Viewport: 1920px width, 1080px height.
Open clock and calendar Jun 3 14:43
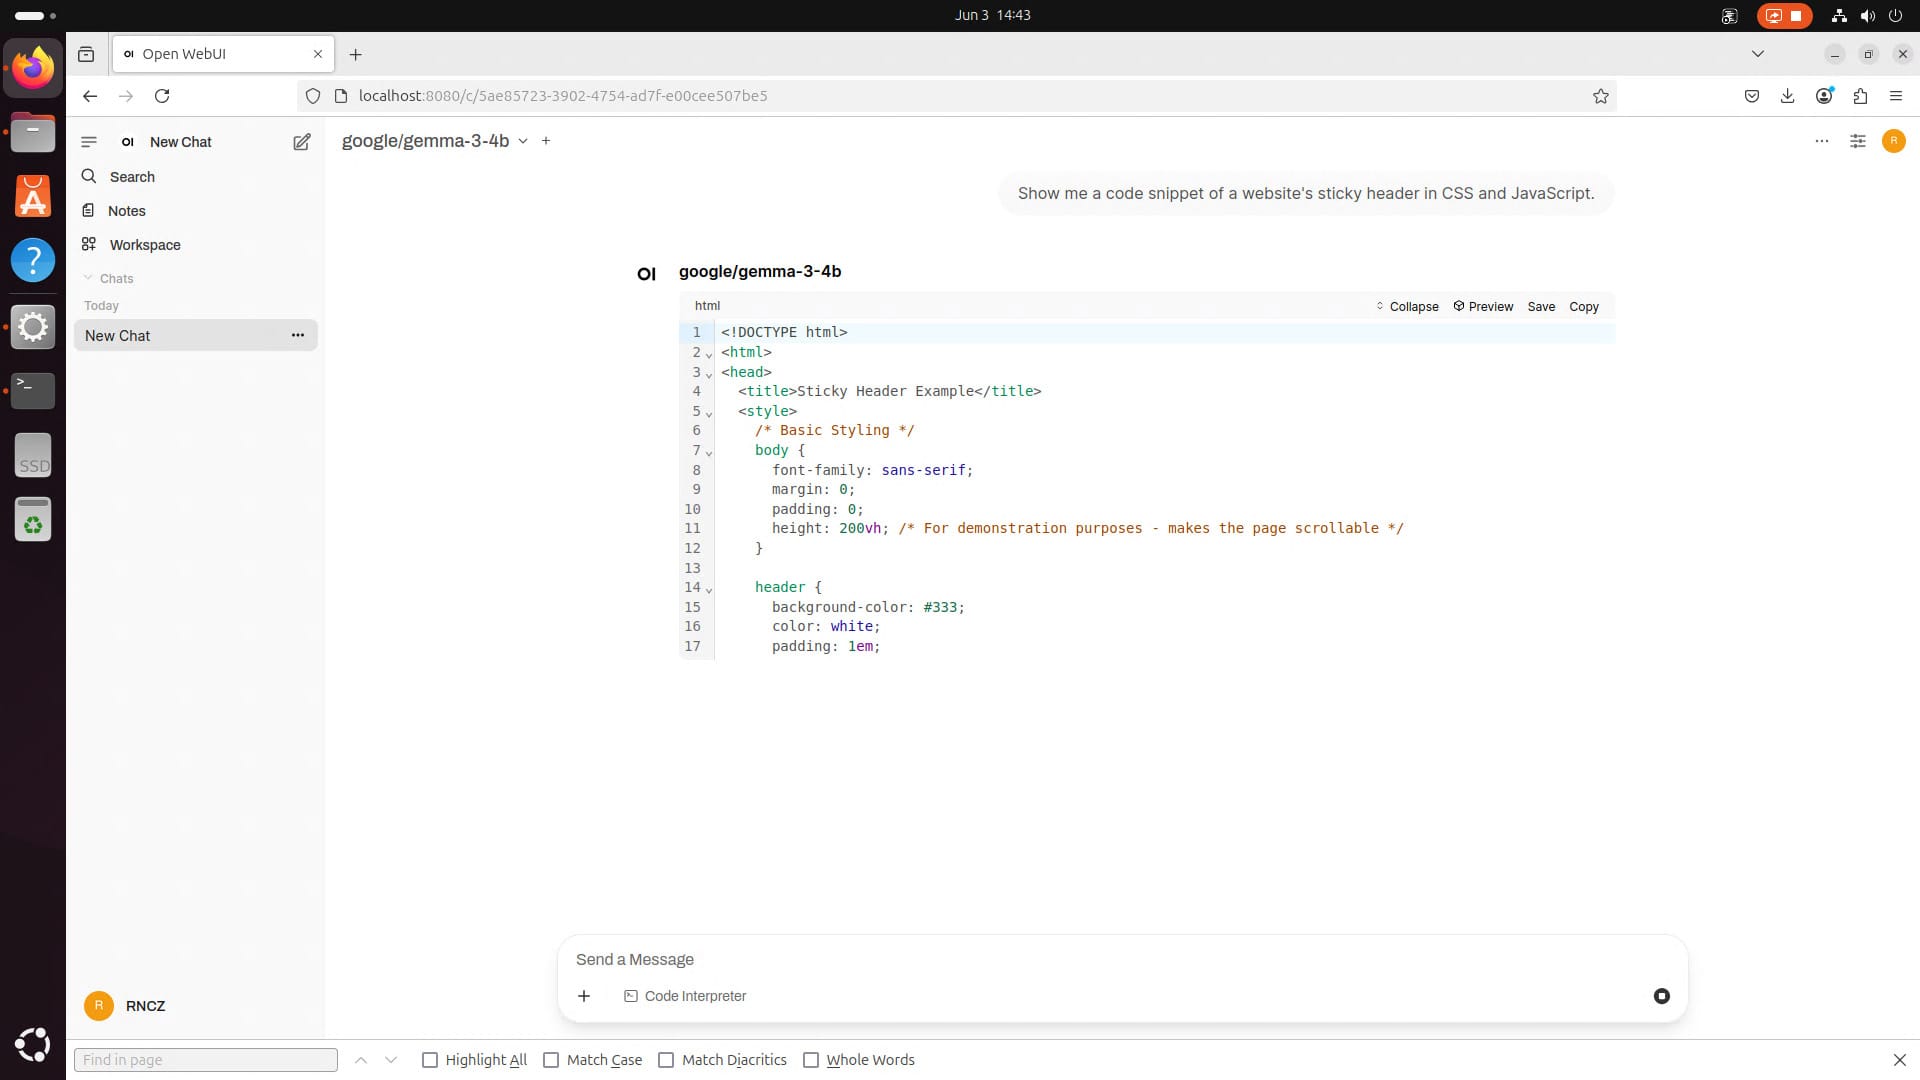[x=992, y=15]
